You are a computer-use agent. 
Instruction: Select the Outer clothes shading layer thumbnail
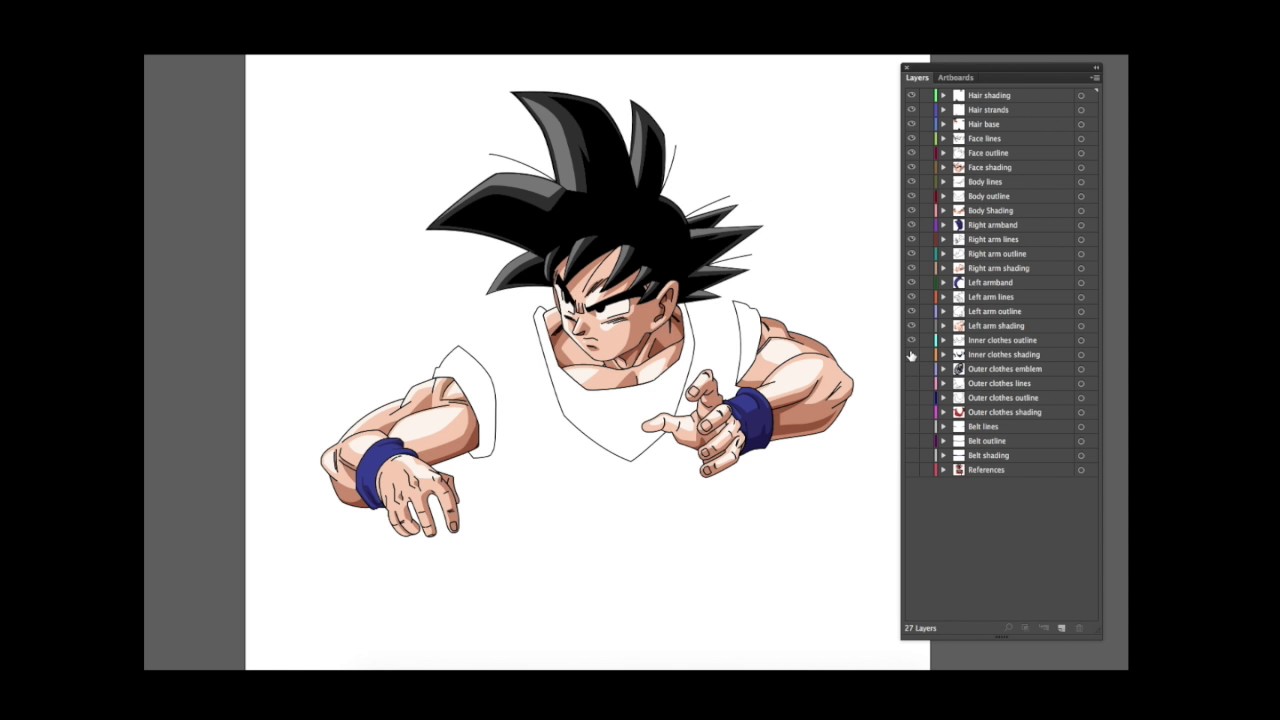tap(959, 412)
